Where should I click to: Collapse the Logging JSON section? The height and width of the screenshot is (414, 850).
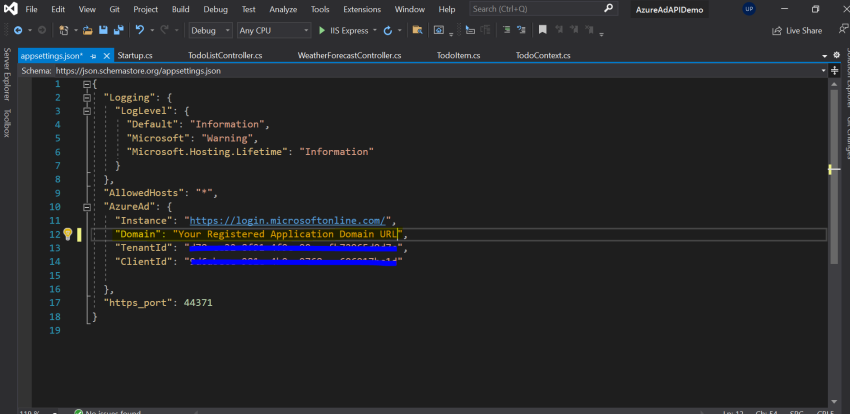click(88, 98)
